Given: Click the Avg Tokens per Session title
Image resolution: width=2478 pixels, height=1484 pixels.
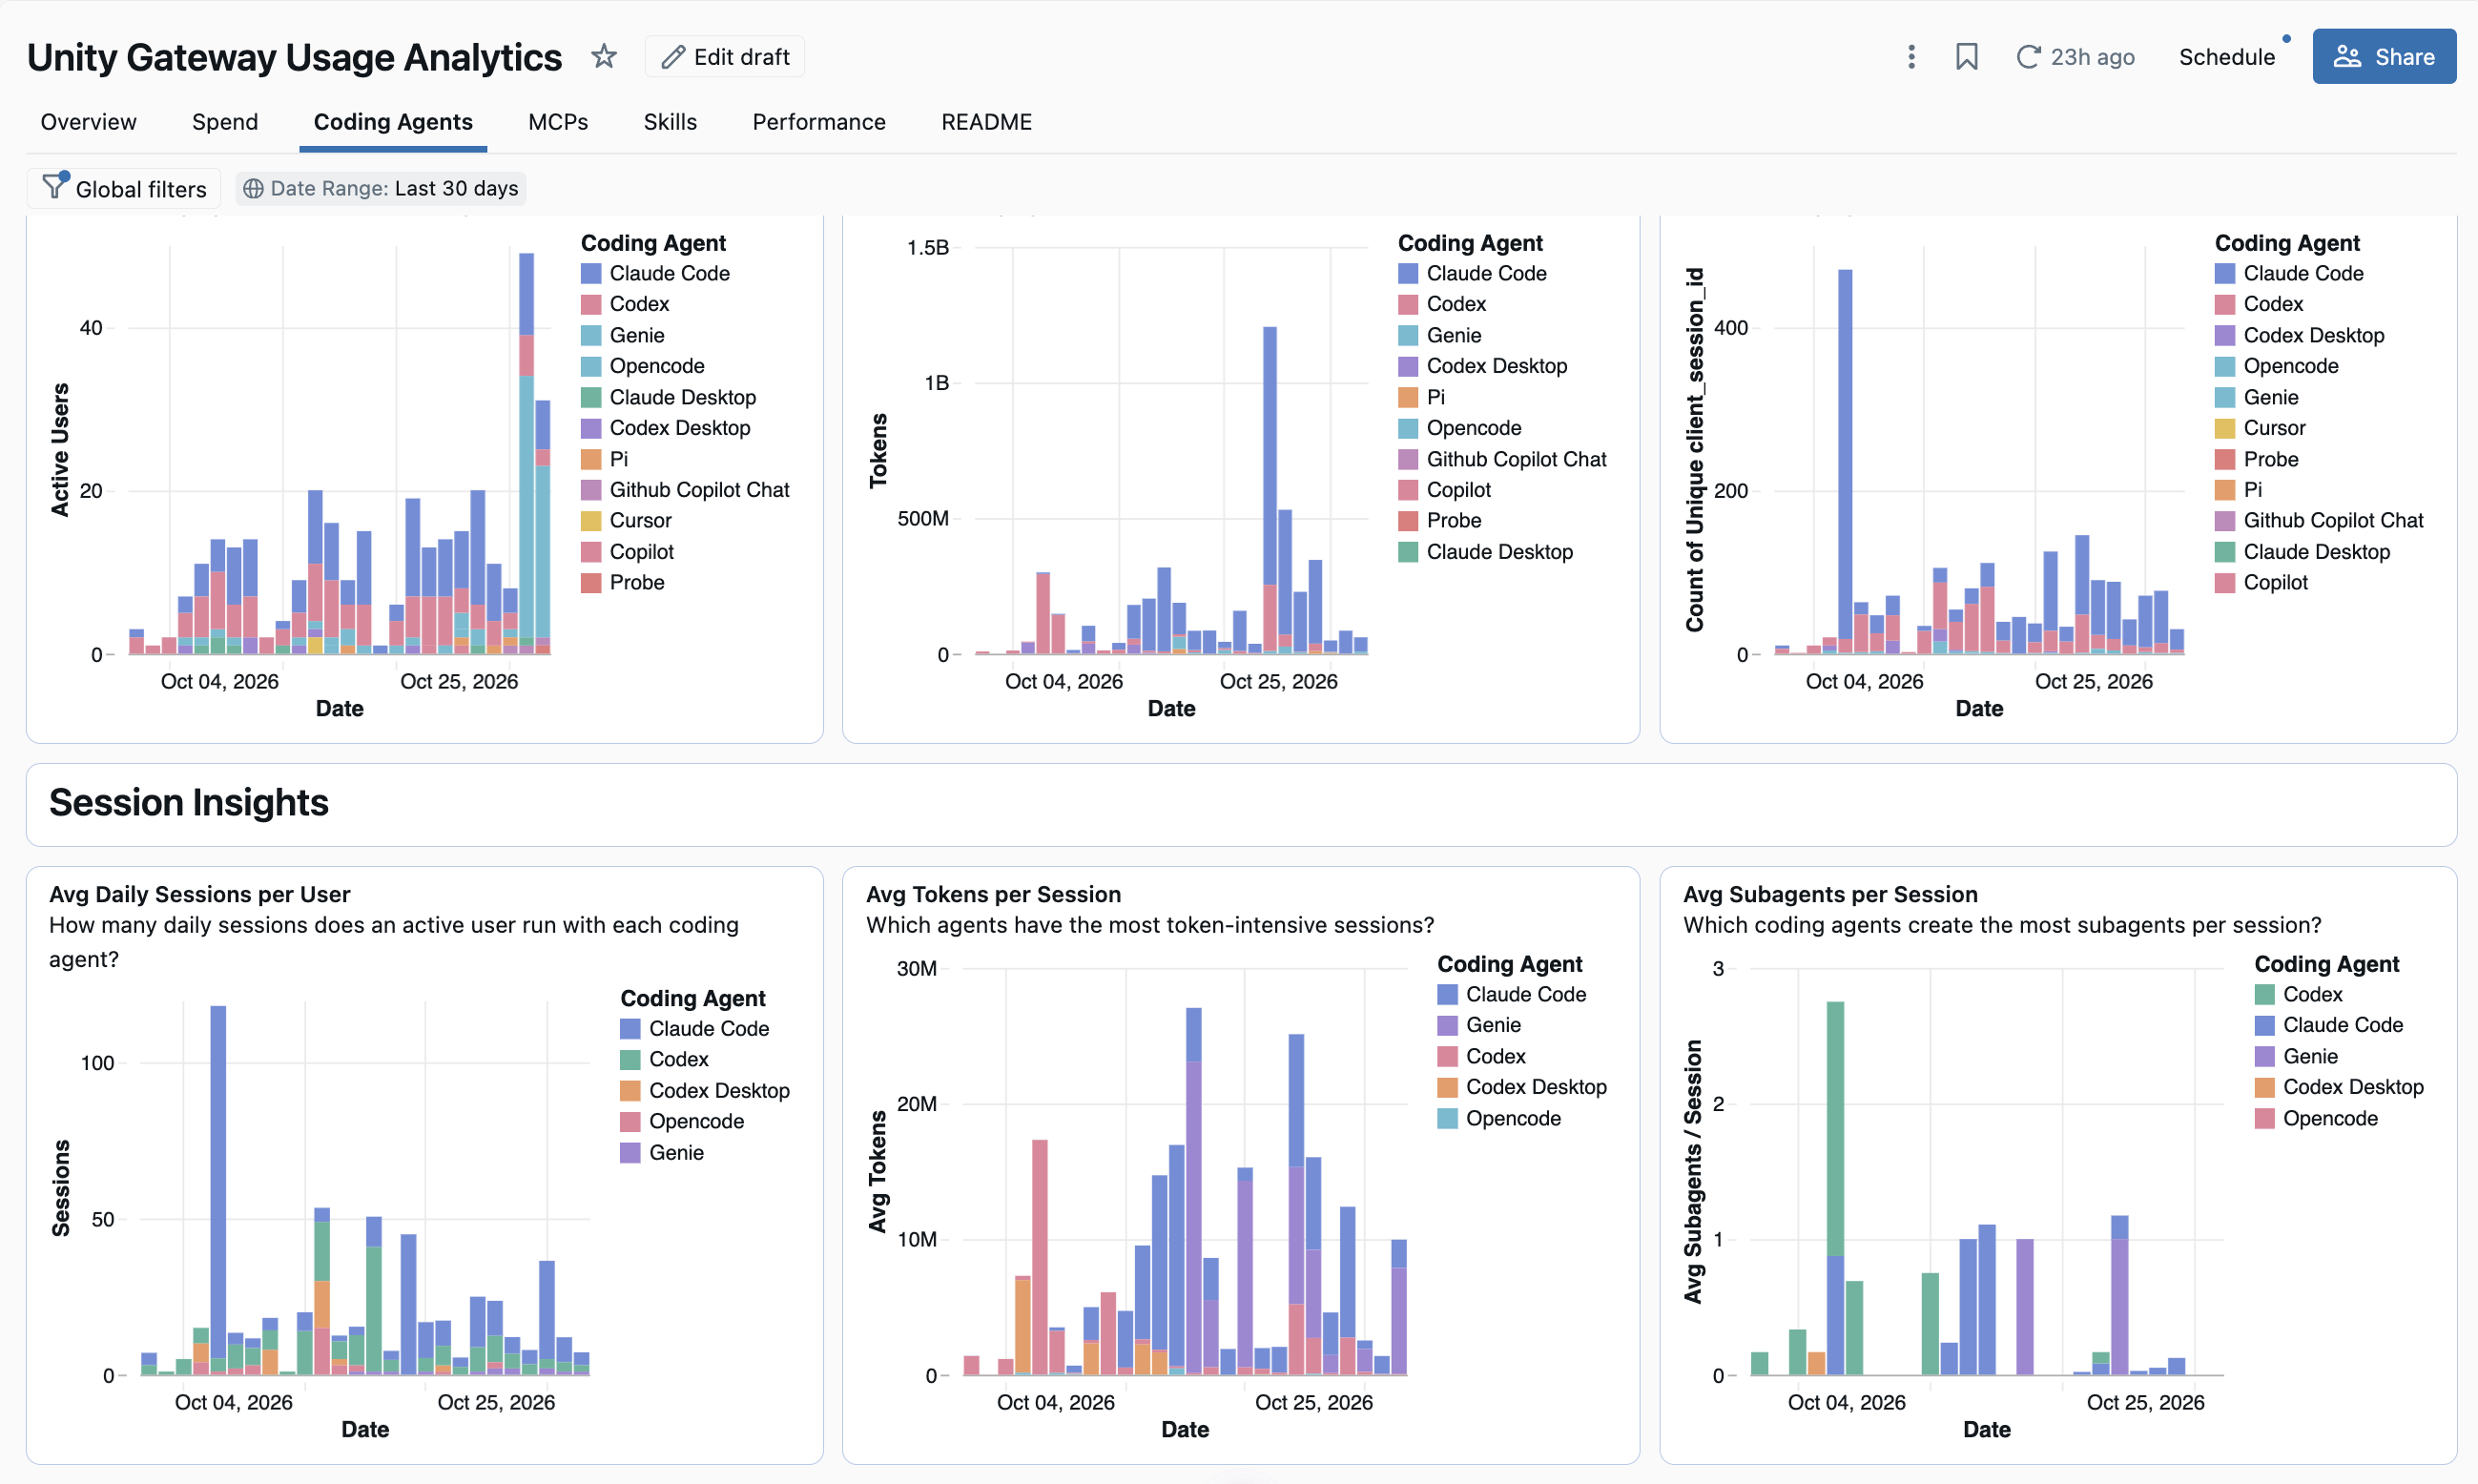Looking at the screenshot, I should click(993, 894).
